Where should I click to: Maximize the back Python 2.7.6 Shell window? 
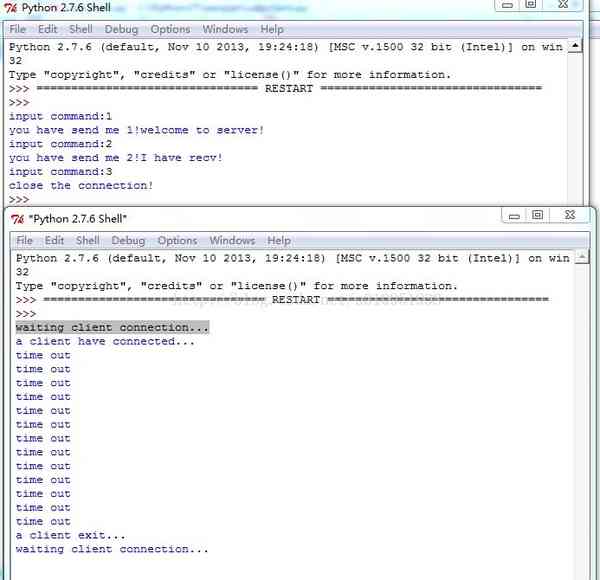(531, 5)
